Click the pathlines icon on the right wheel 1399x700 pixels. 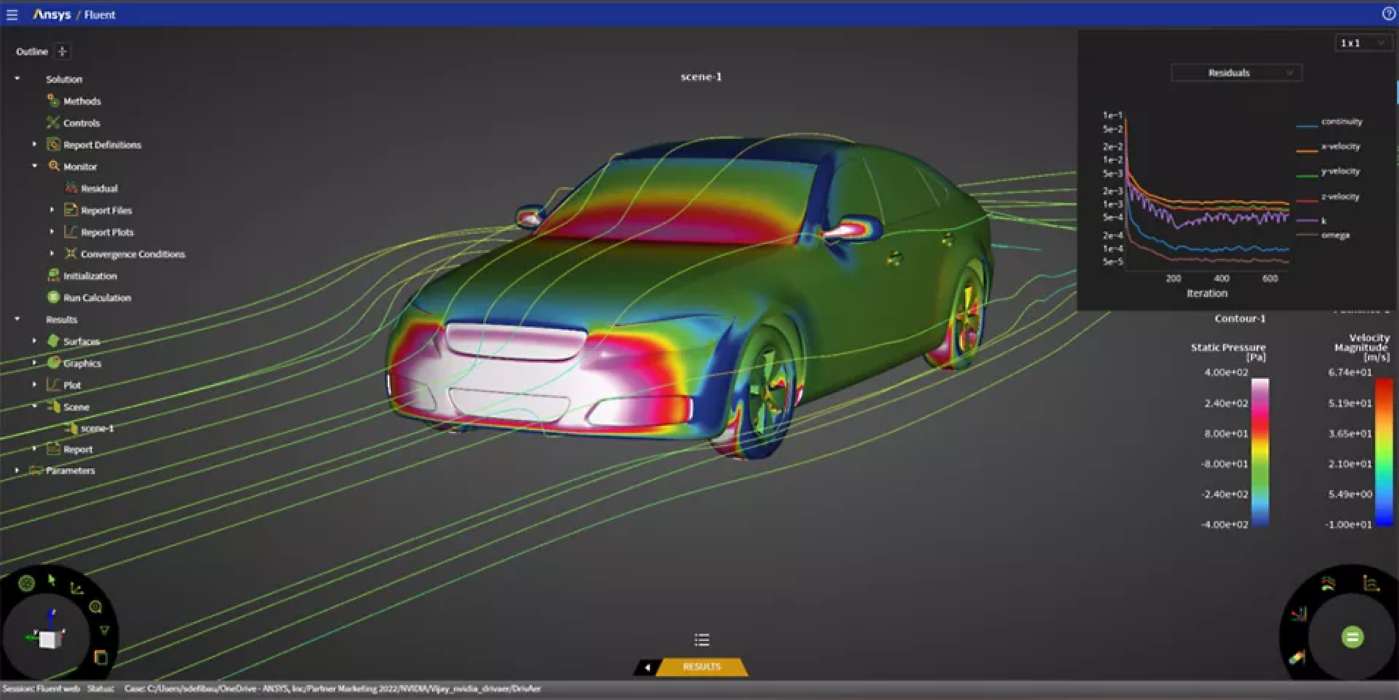1327,584
